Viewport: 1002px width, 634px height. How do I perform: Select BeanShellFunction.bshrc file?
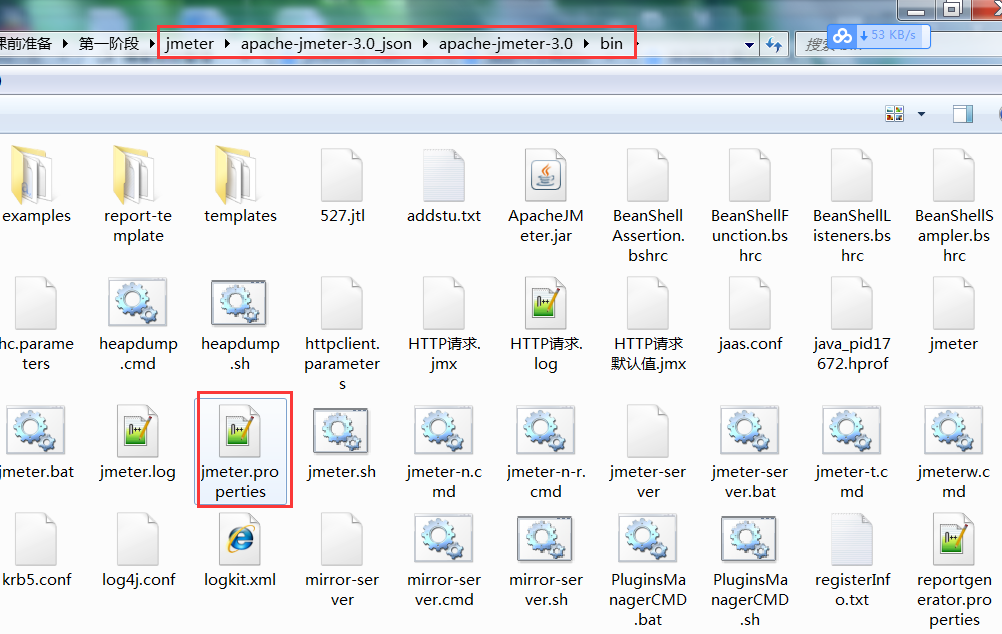tap(750, 206)
